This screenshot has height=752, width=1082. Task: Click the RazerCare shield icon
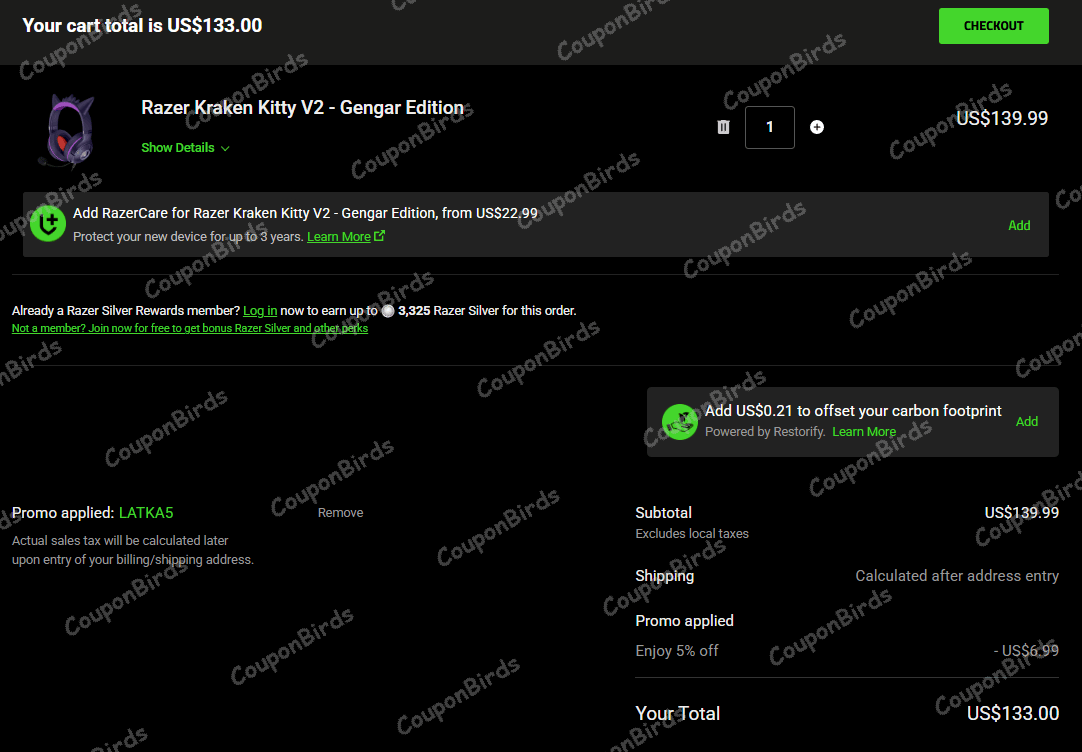(x=48, y=224)
